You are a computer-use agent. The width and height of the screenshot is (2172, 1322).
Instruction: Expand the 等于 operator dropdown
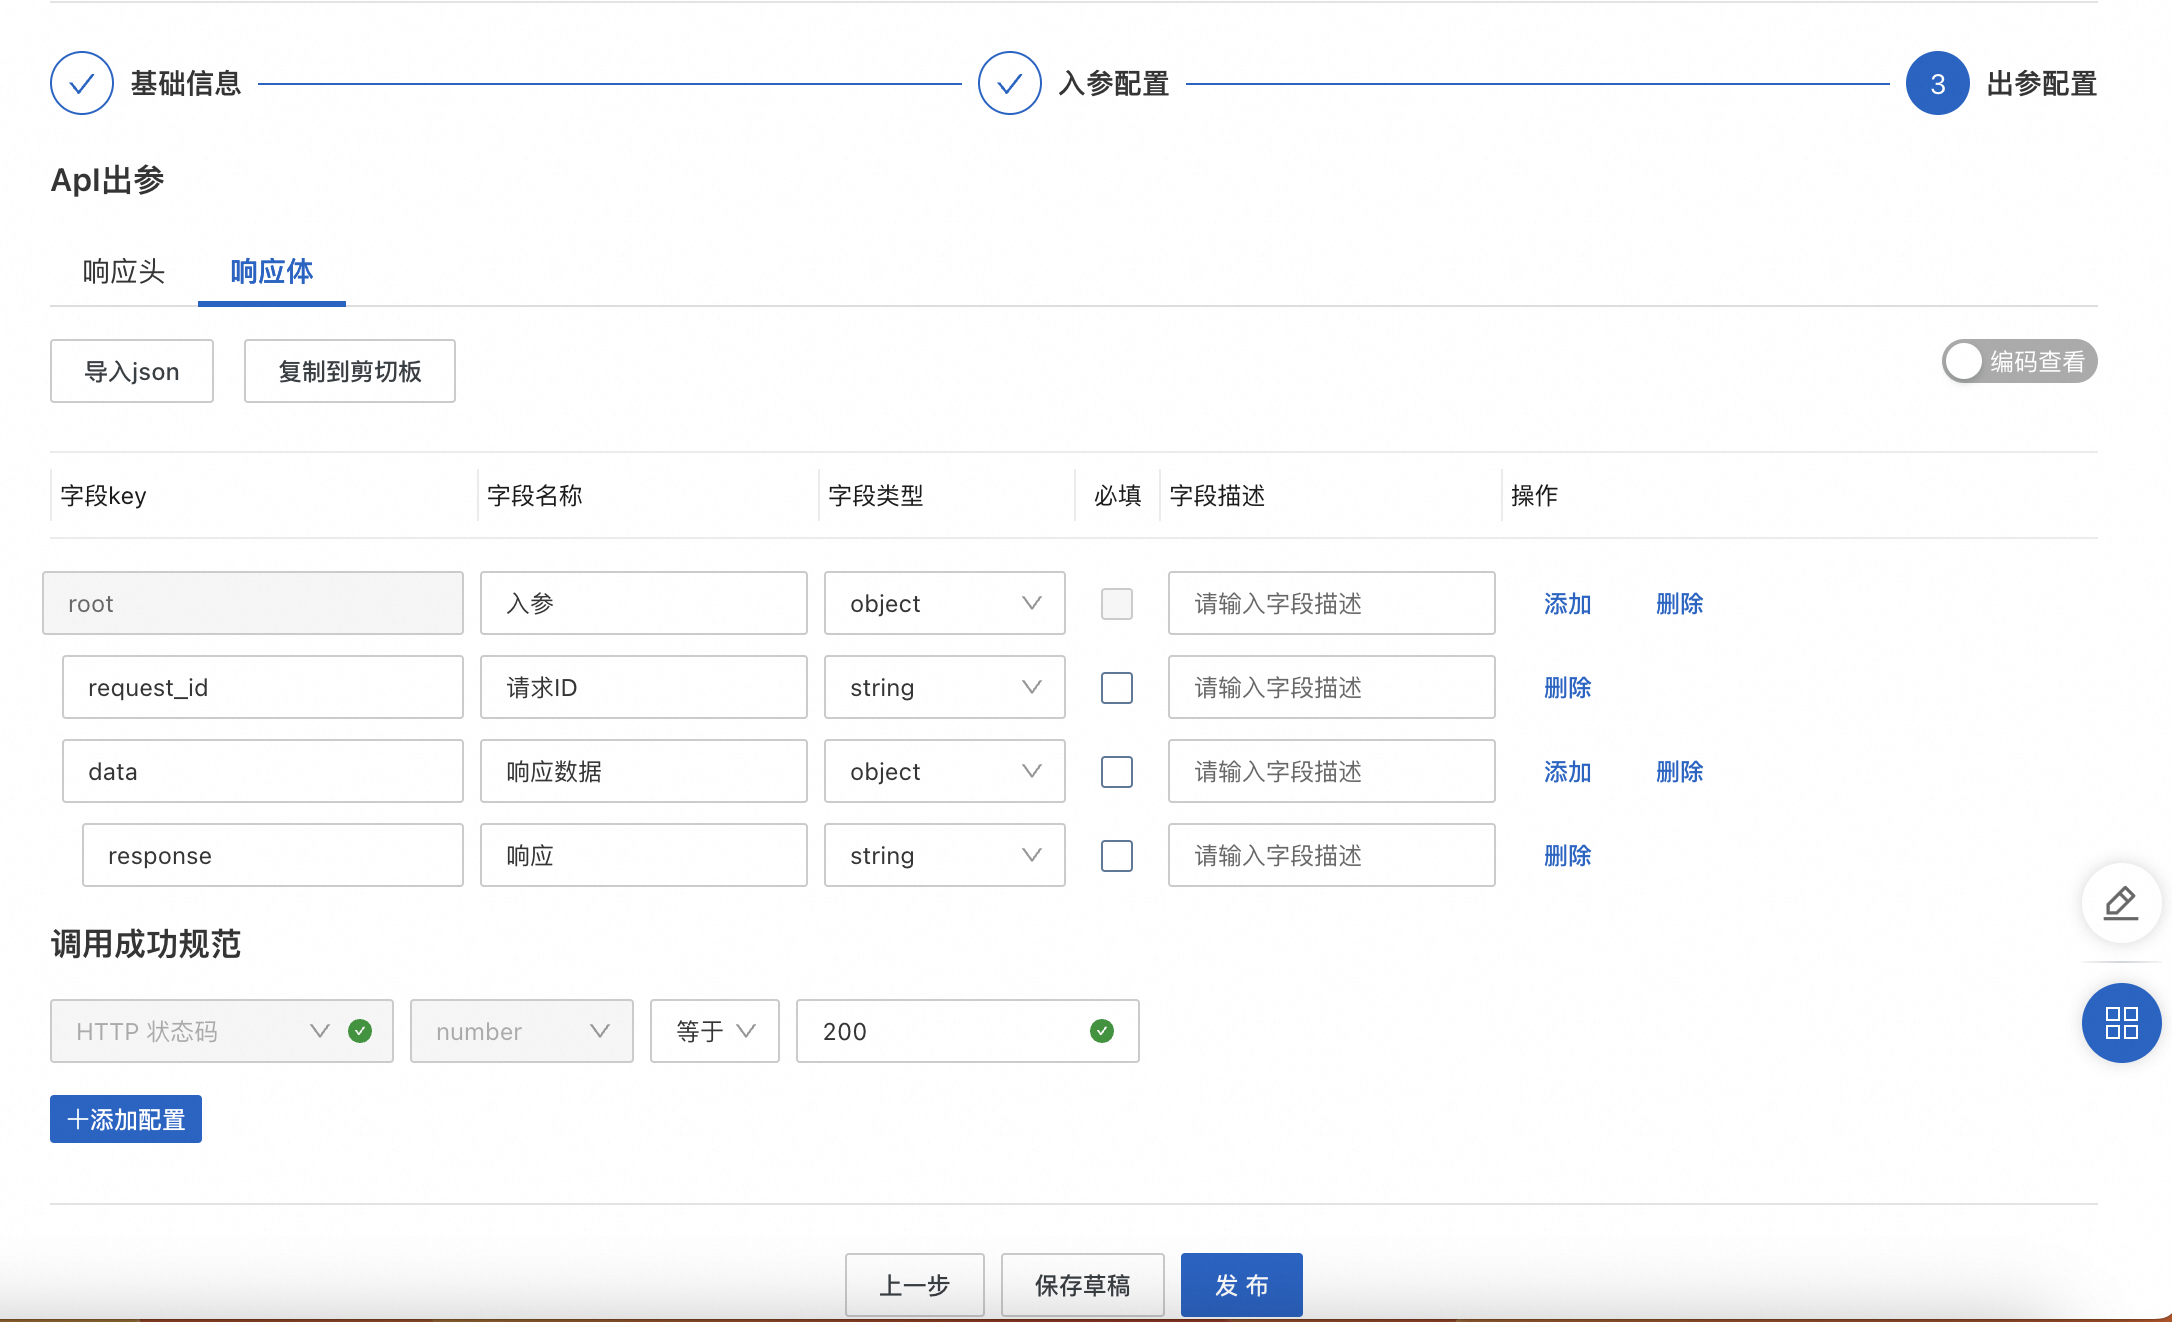coord(714,1031)
